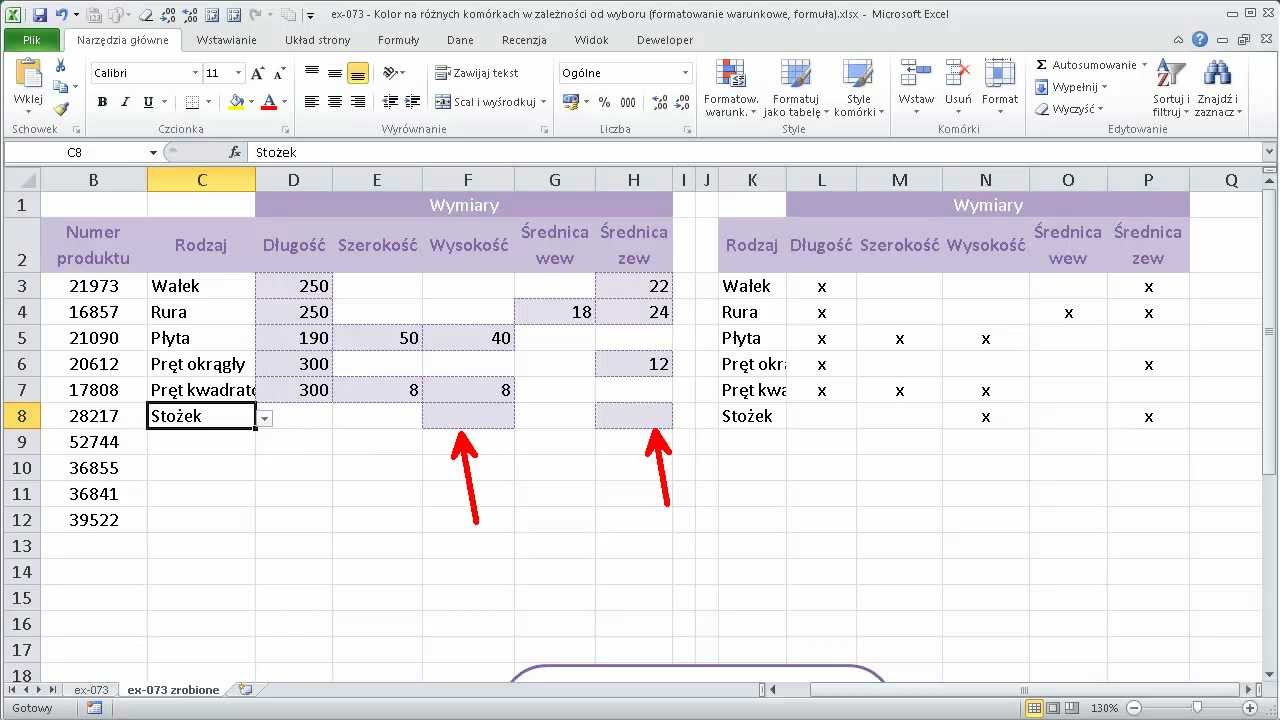
Task: Click the insert function fx icon
Action: (x=235, y=152)
